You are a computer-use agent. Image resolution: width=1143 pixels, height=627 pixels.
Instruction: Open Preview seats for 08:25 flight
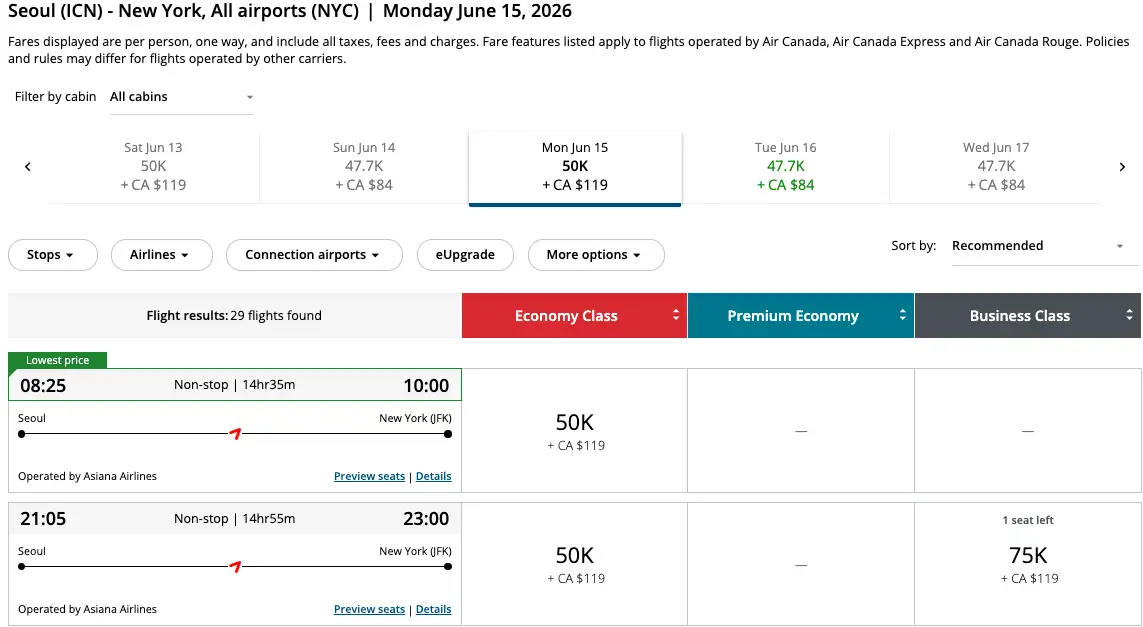click(x=369, y=477)
